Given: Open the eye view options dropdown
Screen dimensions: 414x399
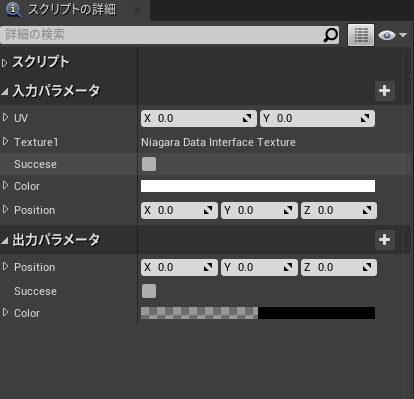Looking at the screenshot, I should 393,35.
